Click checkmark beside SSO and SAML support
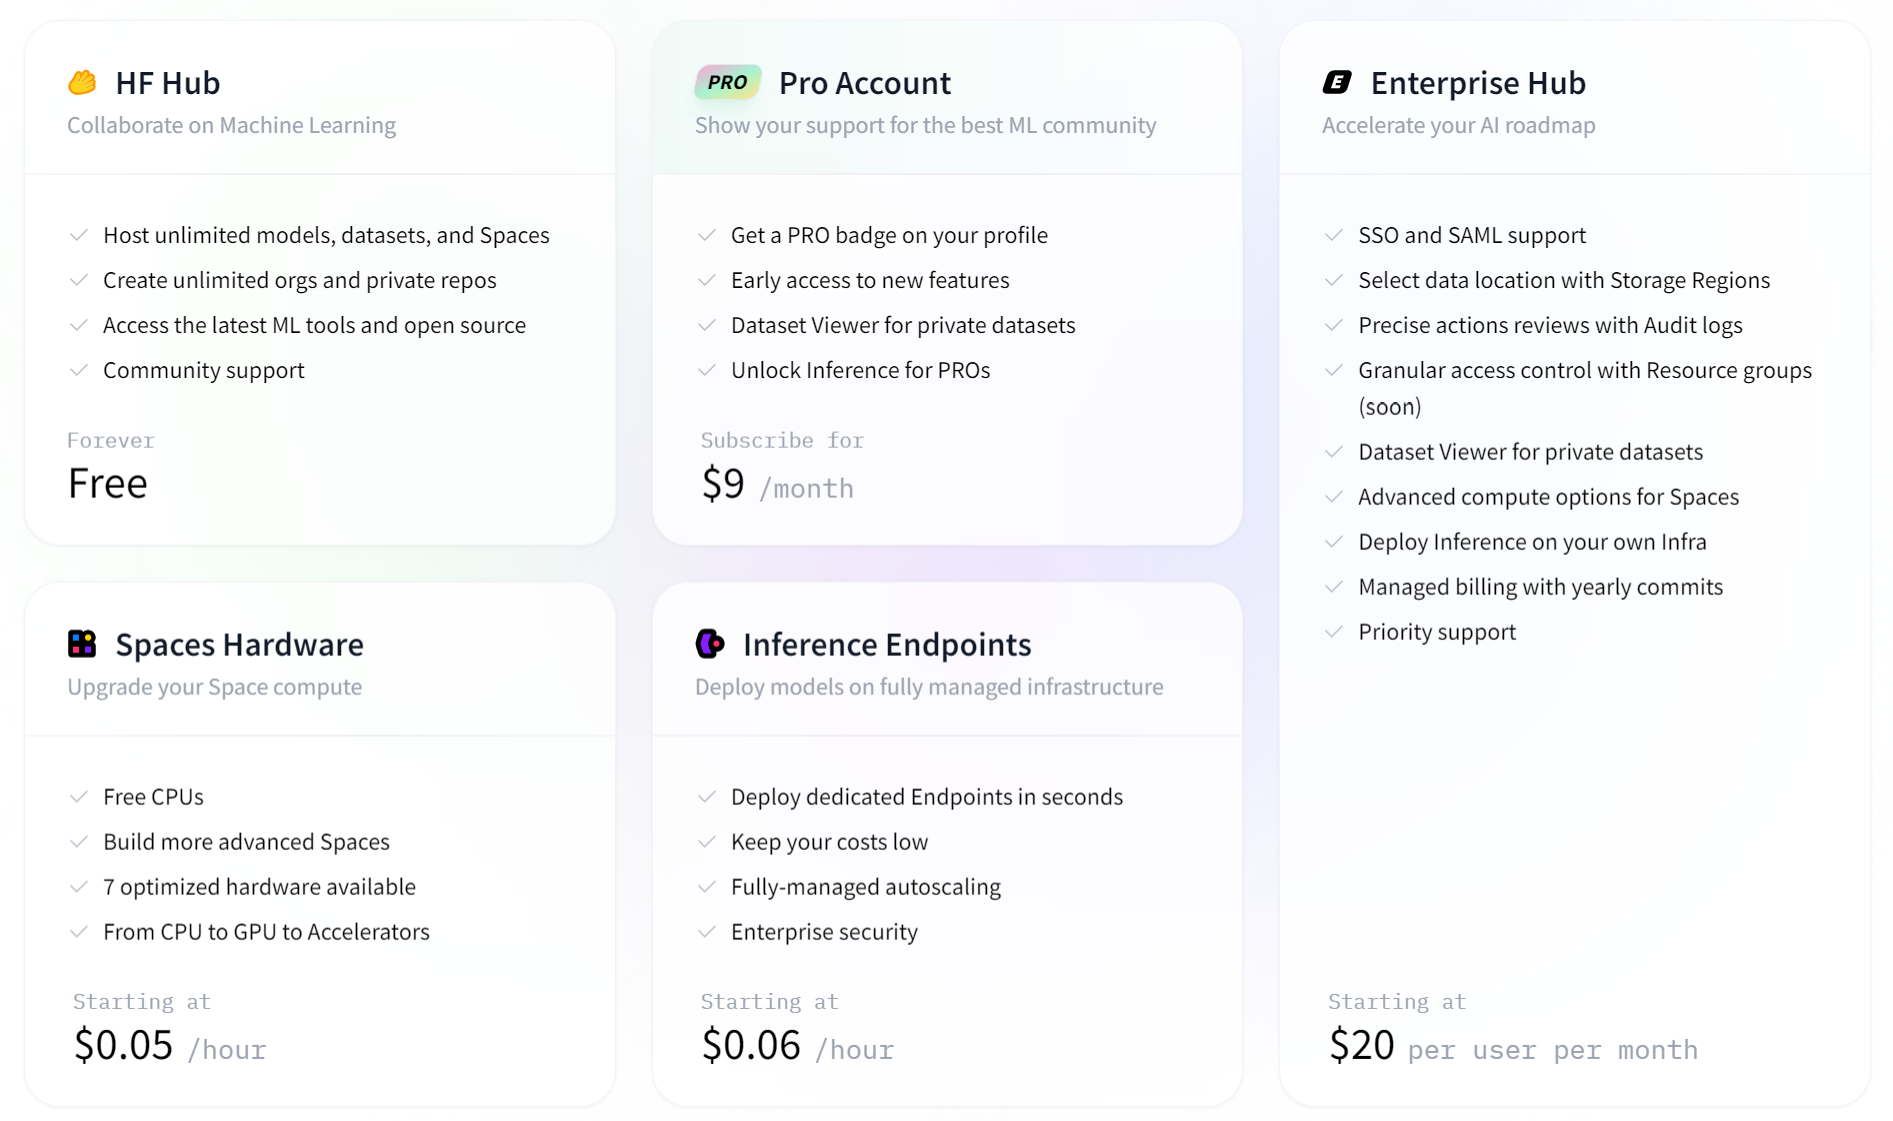This screenshot has width=1893, height=1121. [x=1333, y=235]
